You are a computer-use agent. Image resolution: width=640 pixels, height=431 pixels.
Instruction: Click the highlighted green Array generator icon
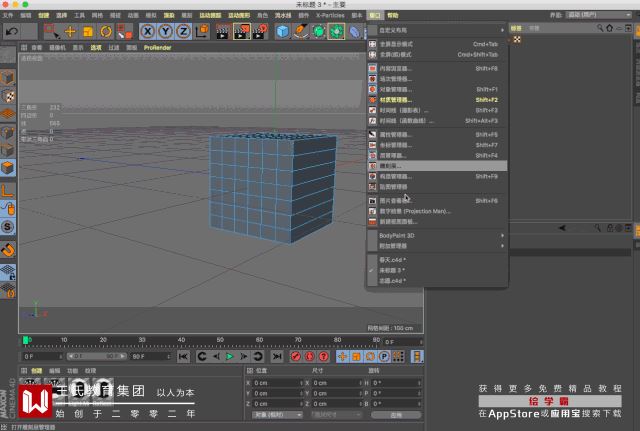(x=336, y=31)
